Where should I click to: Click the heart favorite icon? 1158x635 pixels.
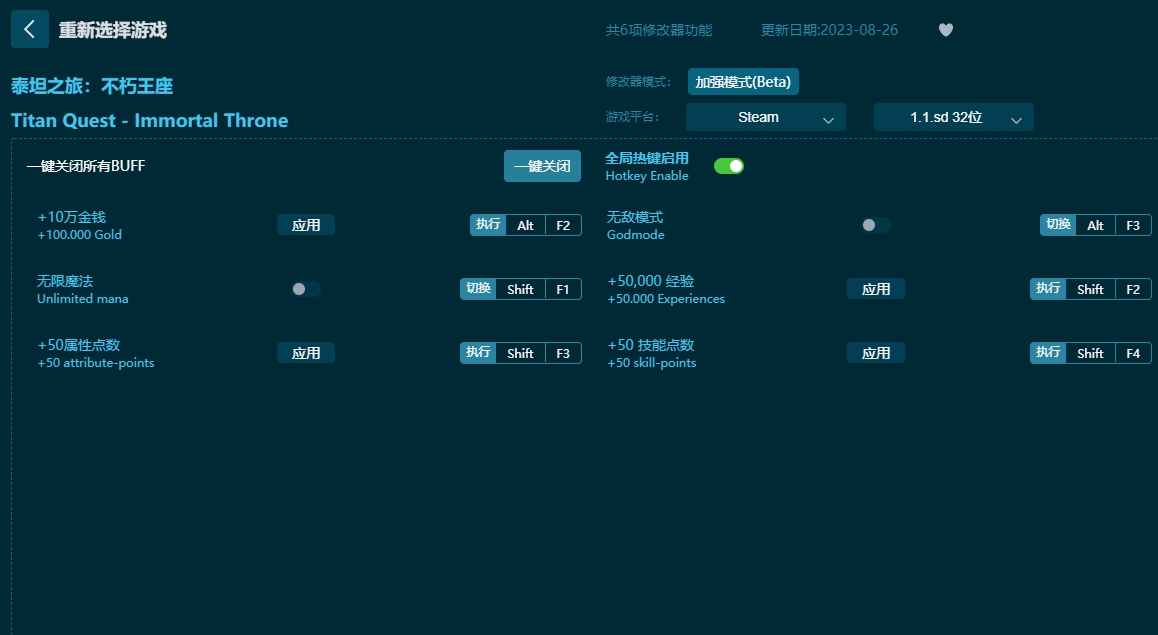click(x=945, y=30)
